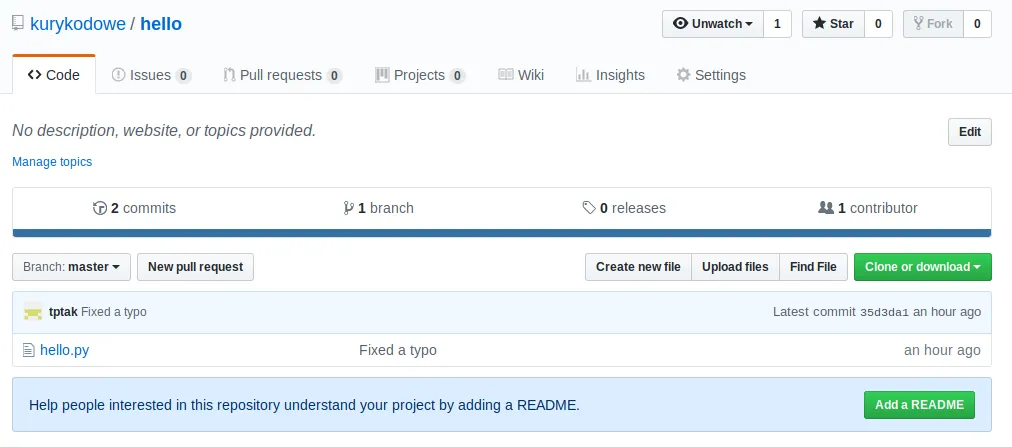The width and height of the screenshot is (1012, 447).
Task: Click the releases tag icon
Action: [x=589, y=208]
